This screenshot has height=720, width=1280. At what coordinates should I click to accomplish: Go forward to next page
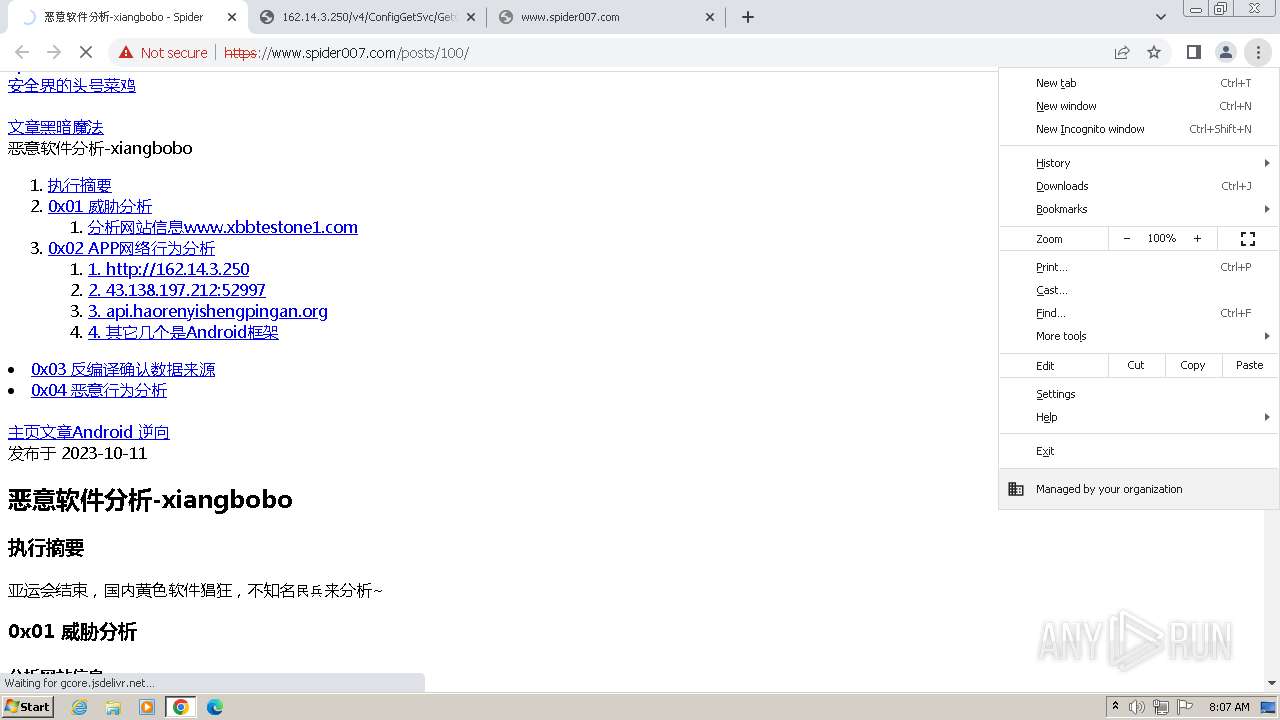(x=54, y=52)
